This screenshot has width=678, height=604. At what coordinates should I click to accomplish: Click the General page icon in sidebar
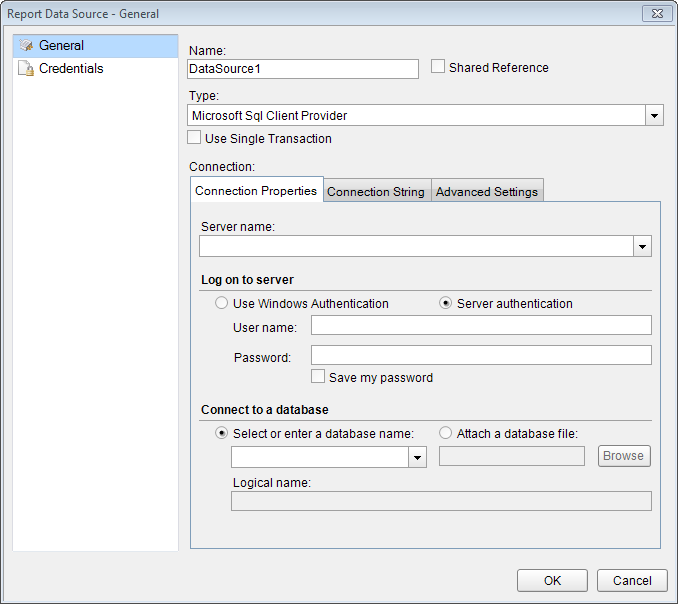[x=26, y=46]
